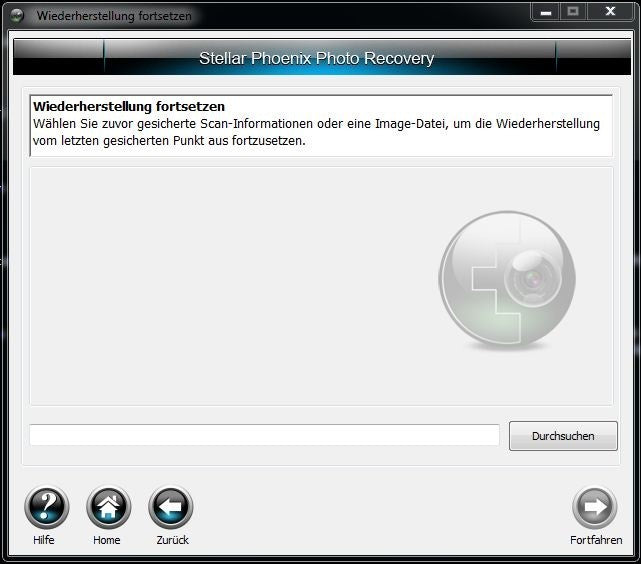Image resolution: width=641 pixels, height=564 pixels.
Task: Maximize the Wiederherstellung fortsetzen window
Action: pyautogui.click(x=573, y=12)
